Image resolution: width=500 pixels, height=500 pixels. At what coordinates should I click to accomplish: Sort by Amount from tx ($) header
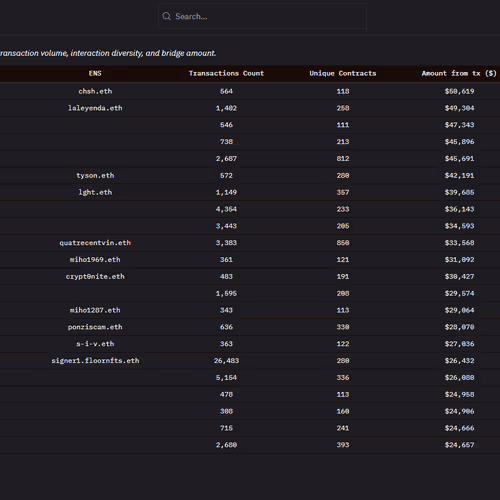459,73
